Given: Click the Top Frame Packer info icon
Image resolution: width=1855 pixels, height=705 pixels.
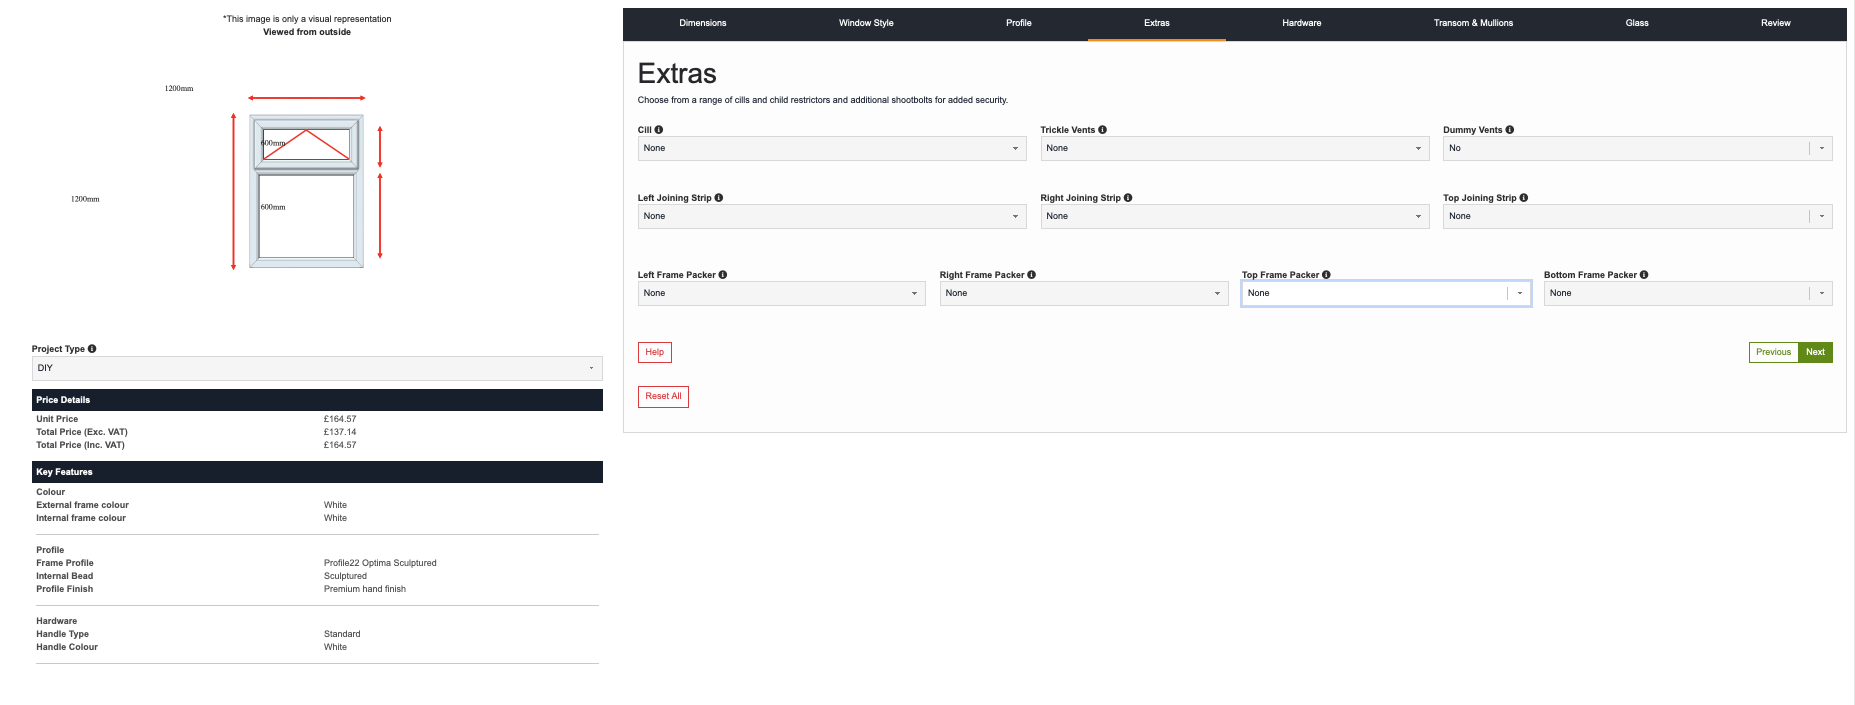Looking at the screenshot, I should 1327,275.
